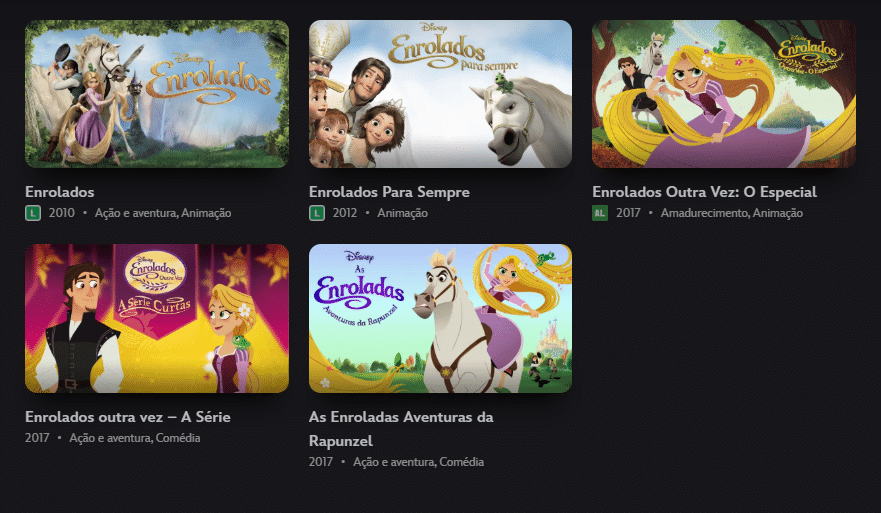
Task: Click the L rating icon beside 2012
Action: pos(317,213)
